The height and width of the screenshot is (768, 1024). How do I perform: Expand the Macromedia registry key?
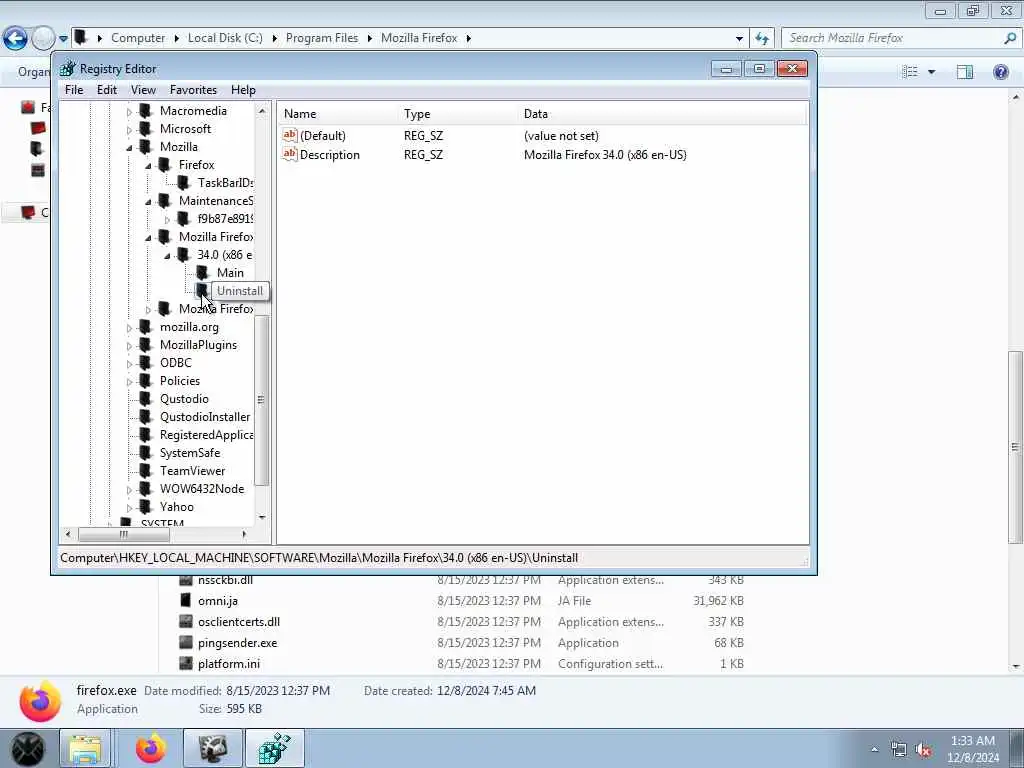tap(129, 112)
